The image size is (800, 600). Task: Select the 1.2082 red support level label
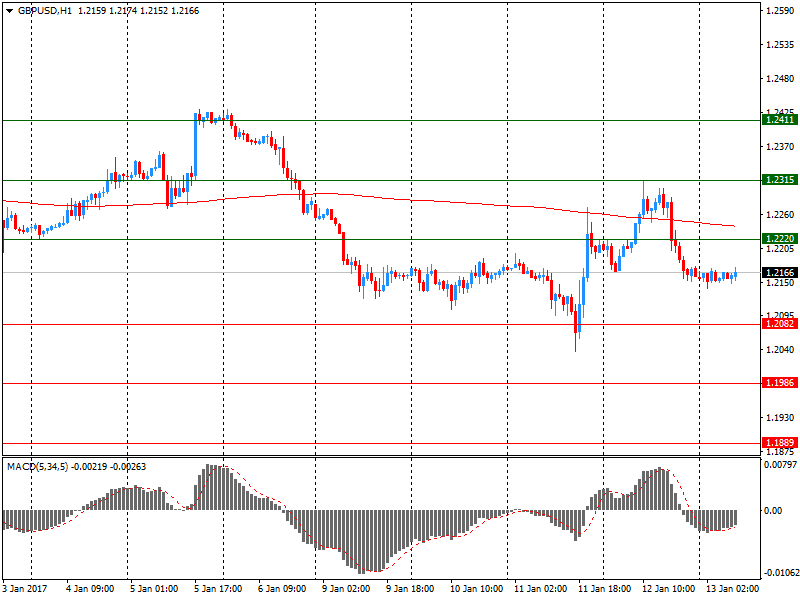[780, 324]
